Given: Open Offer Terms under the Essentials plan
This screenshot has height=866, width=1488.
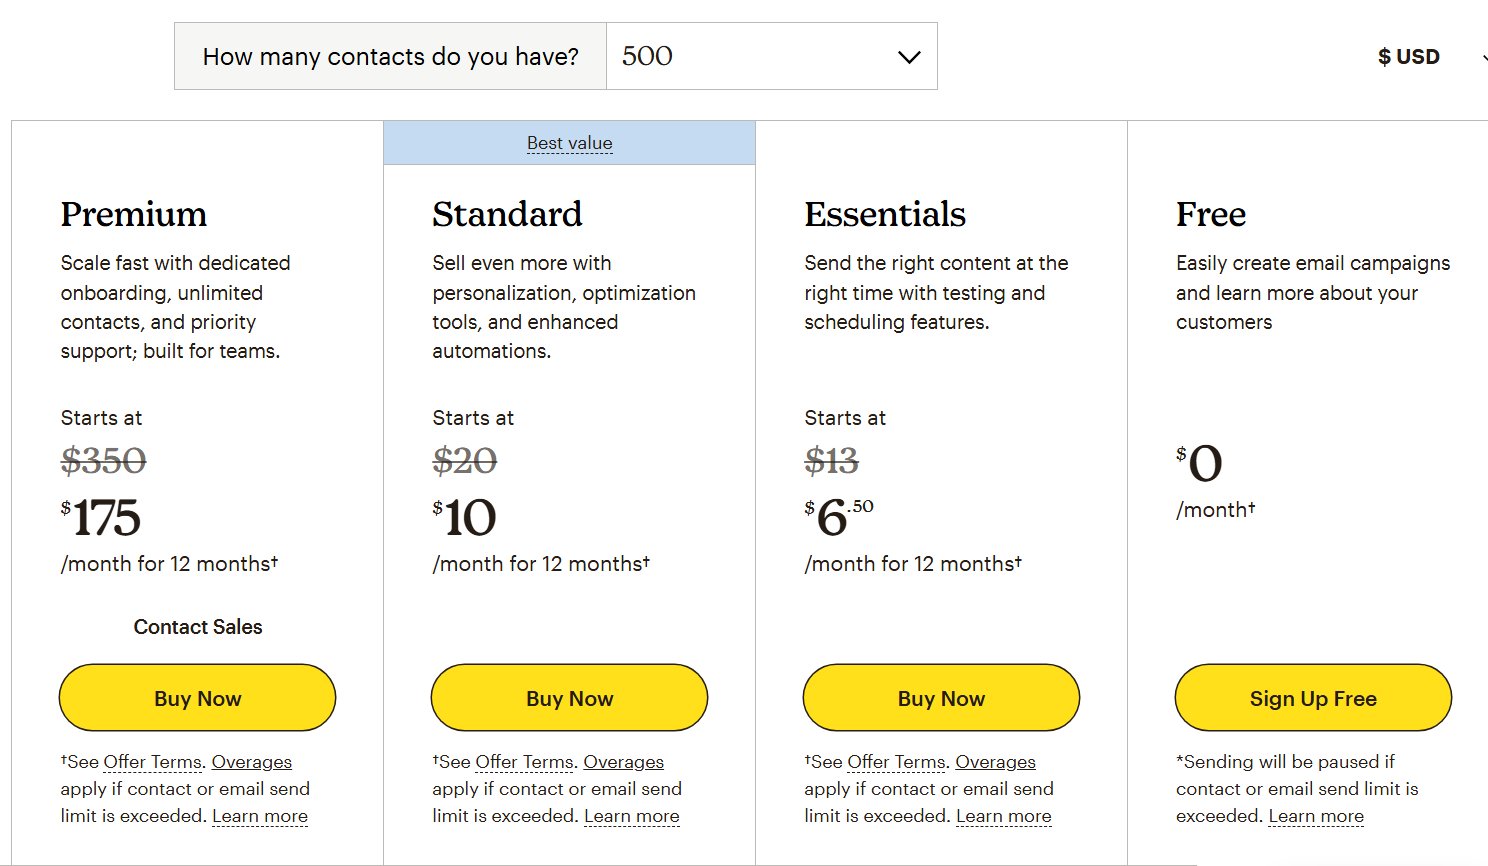Looking at the screenshot, I should [897, 762].
